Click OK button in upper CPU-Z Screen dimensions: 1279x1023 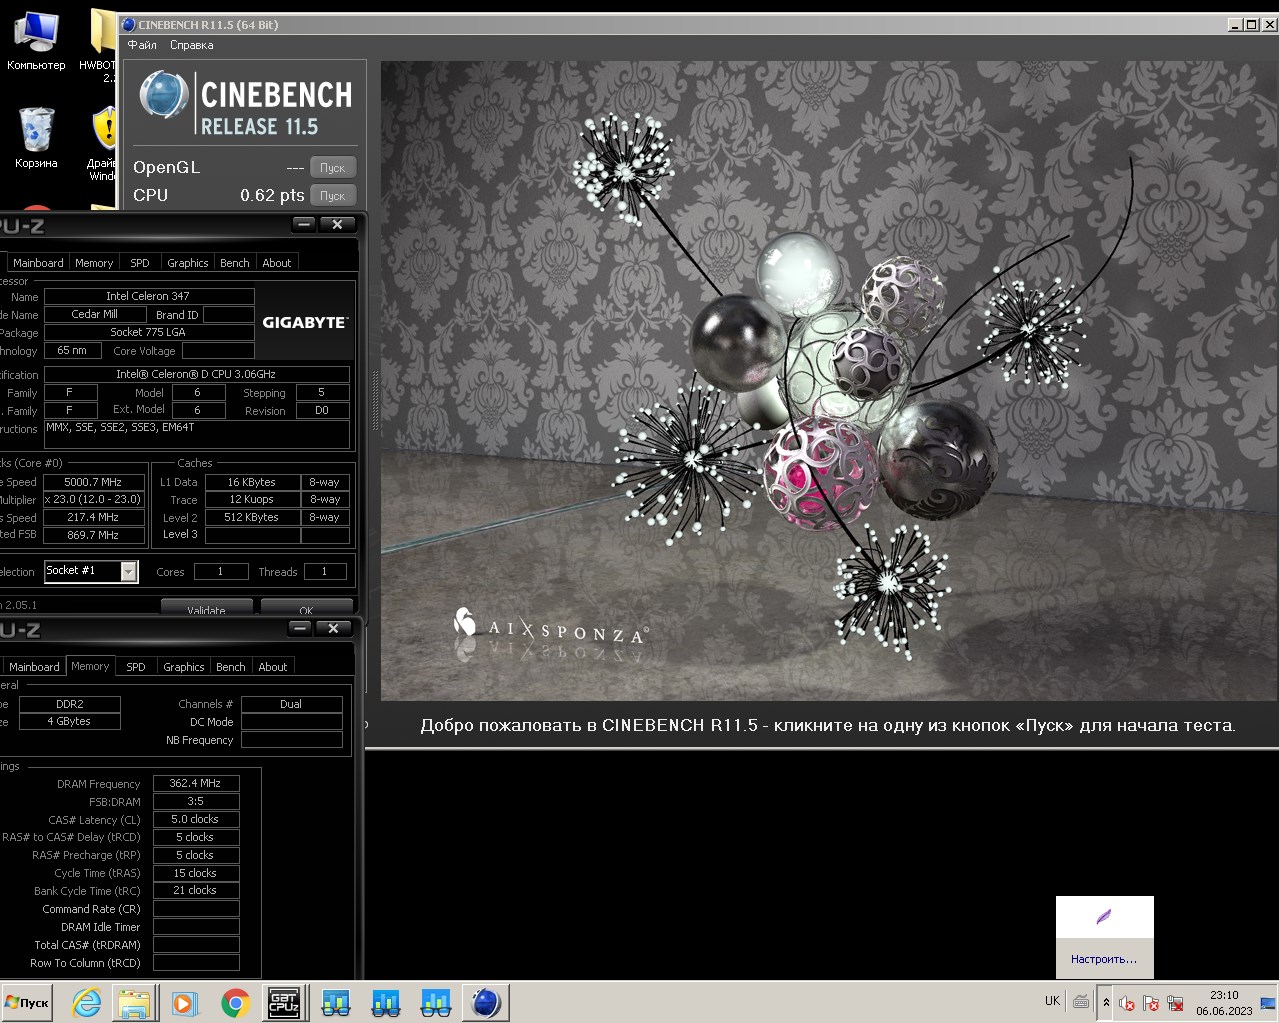[306, 609]
